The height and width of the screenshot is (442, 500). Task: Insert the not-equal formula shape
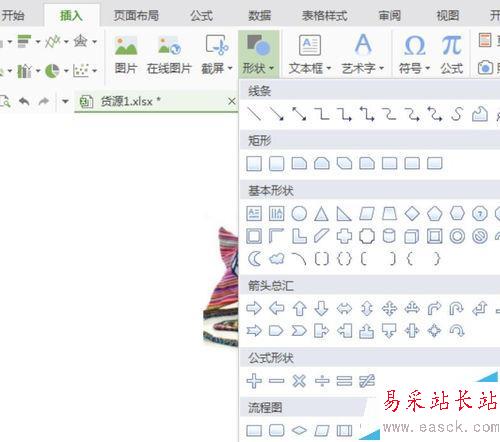pyautogui.click(x=367, y=381)
